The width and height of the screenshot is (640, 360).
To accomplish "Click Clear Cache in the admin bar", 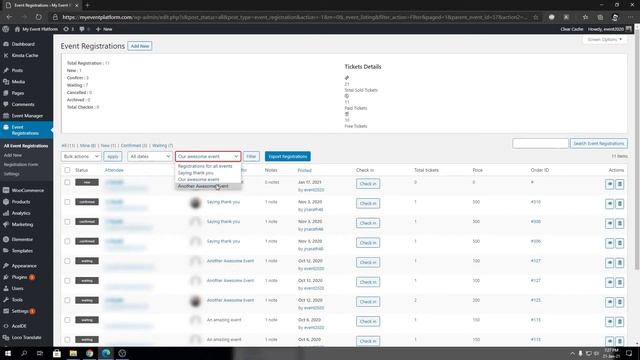I will tap(571, 29).
